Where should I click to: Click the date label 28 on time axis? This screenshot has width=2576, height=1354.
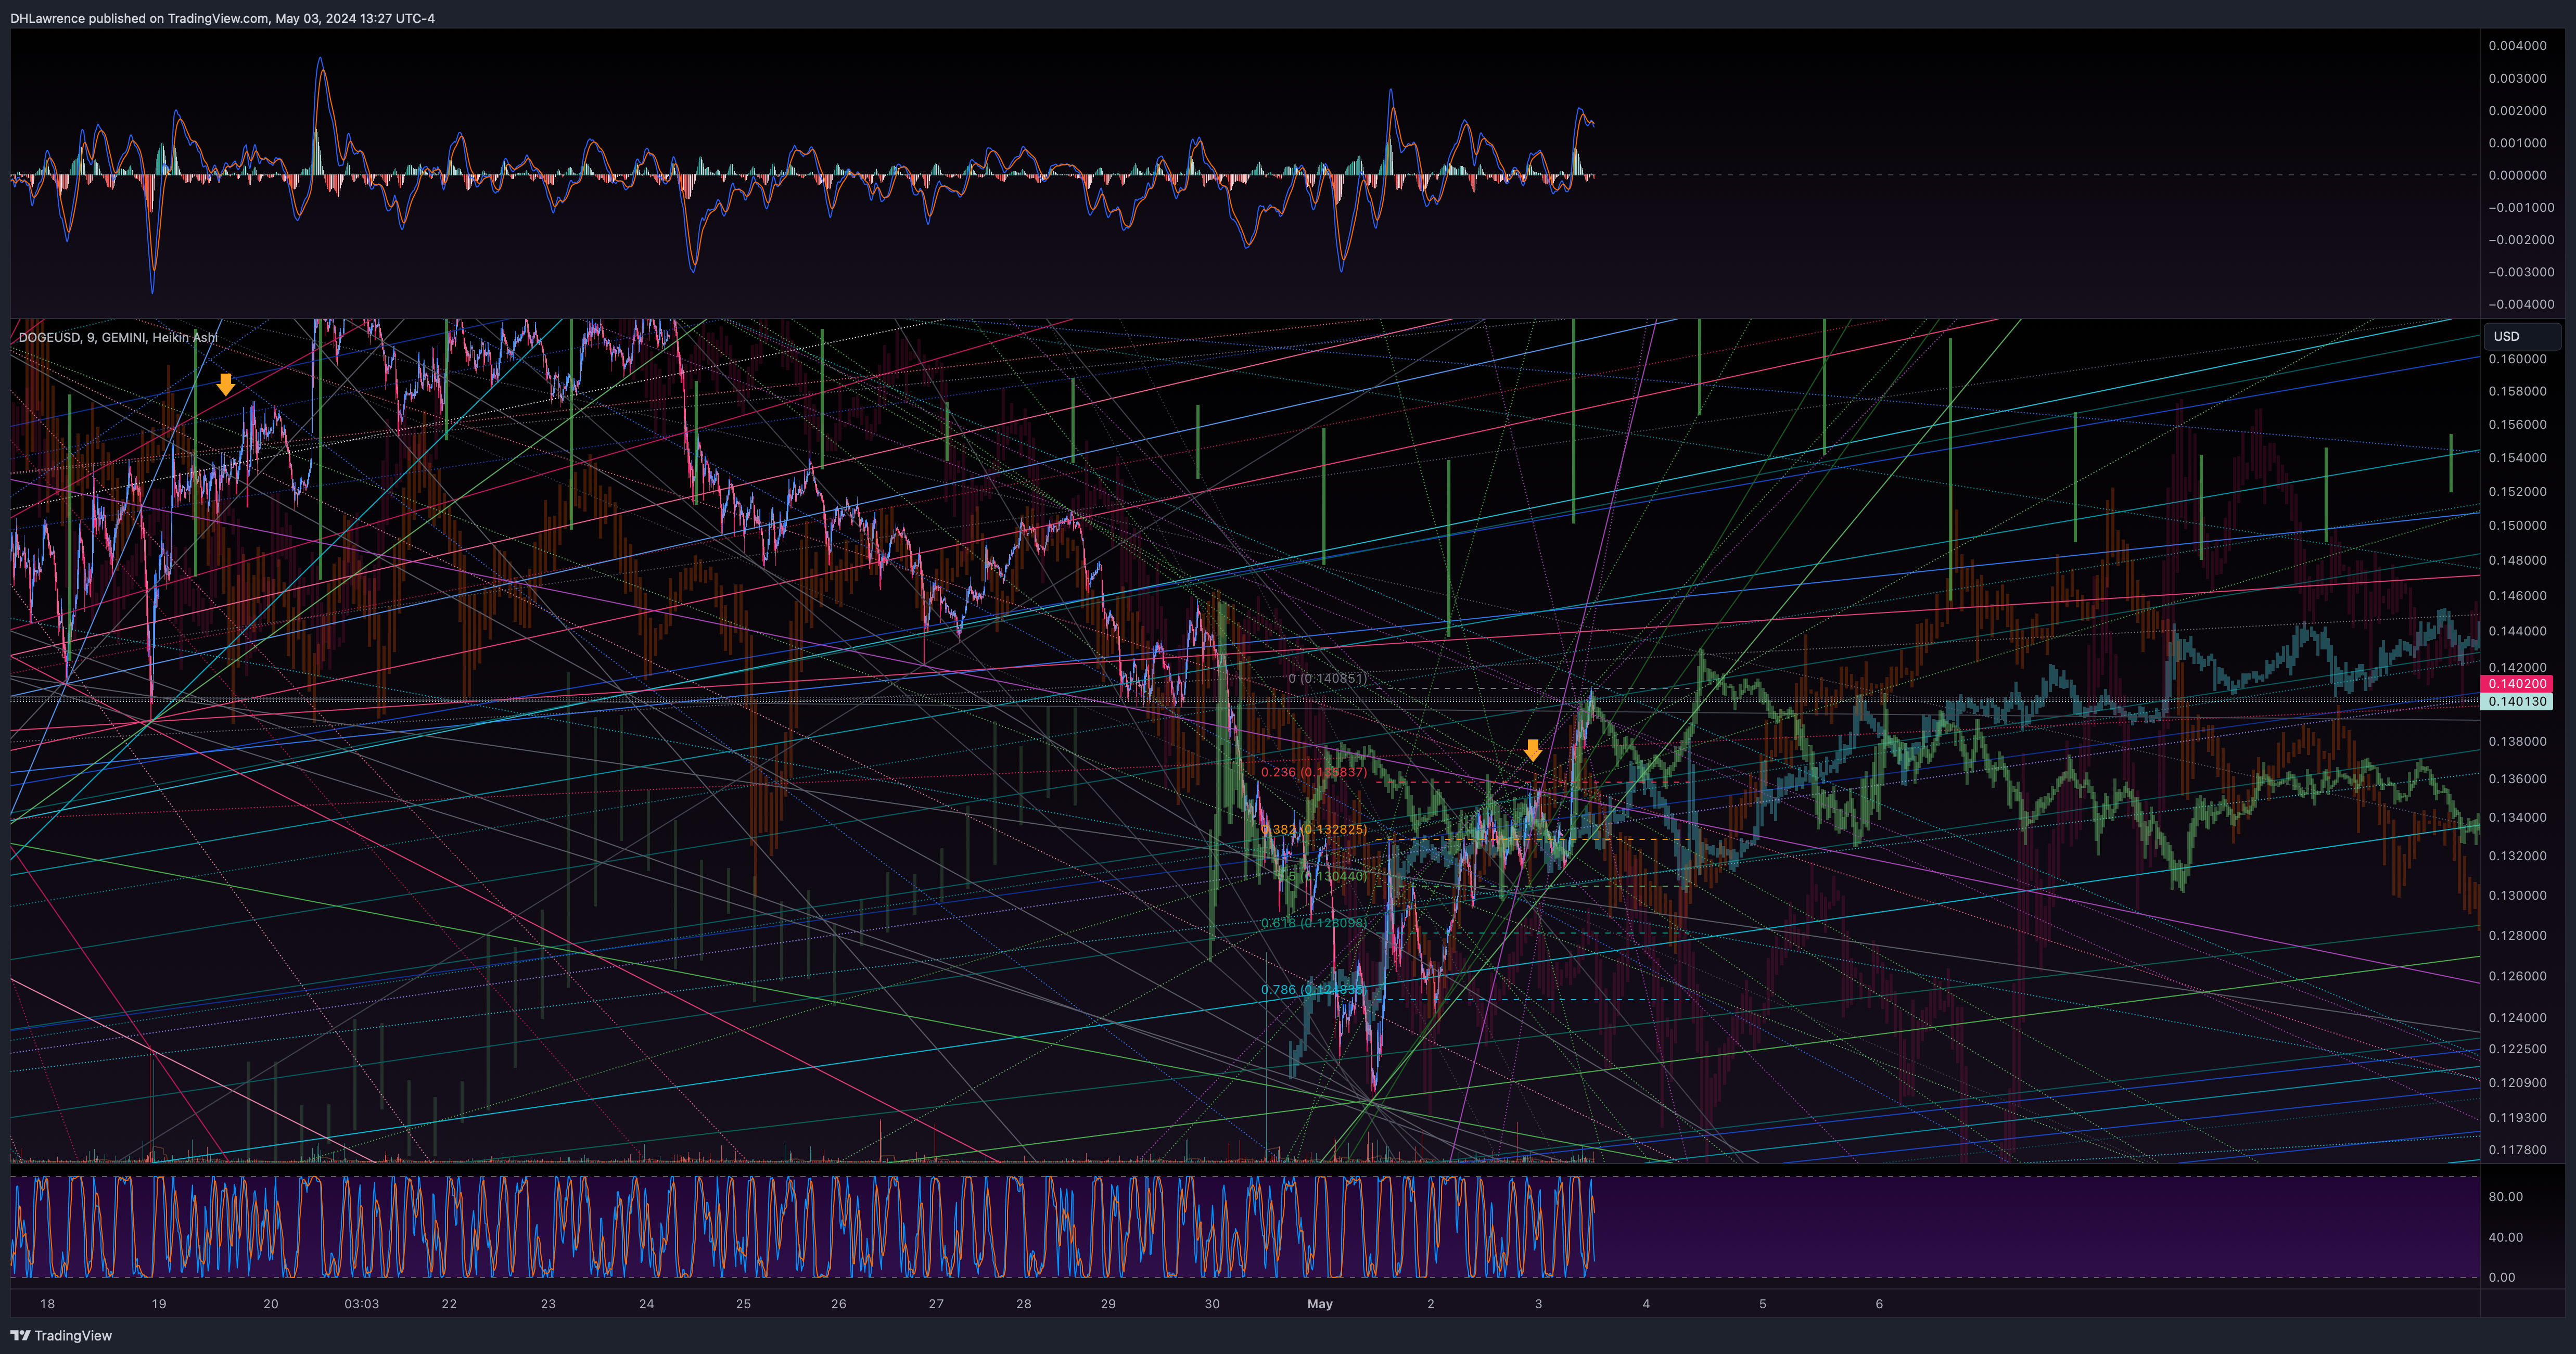click(1024, 1304)
